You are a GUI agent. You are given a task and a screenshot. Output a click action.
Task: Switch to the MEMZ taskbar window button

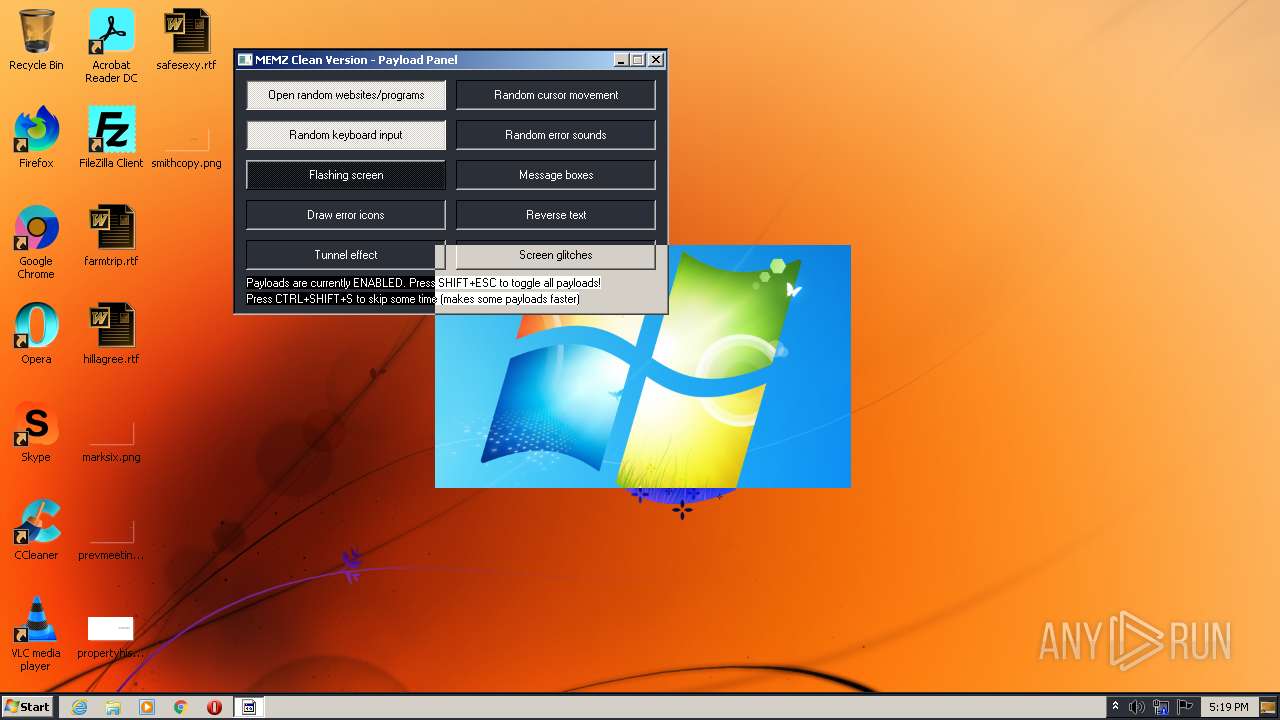[x=249, y=707]
